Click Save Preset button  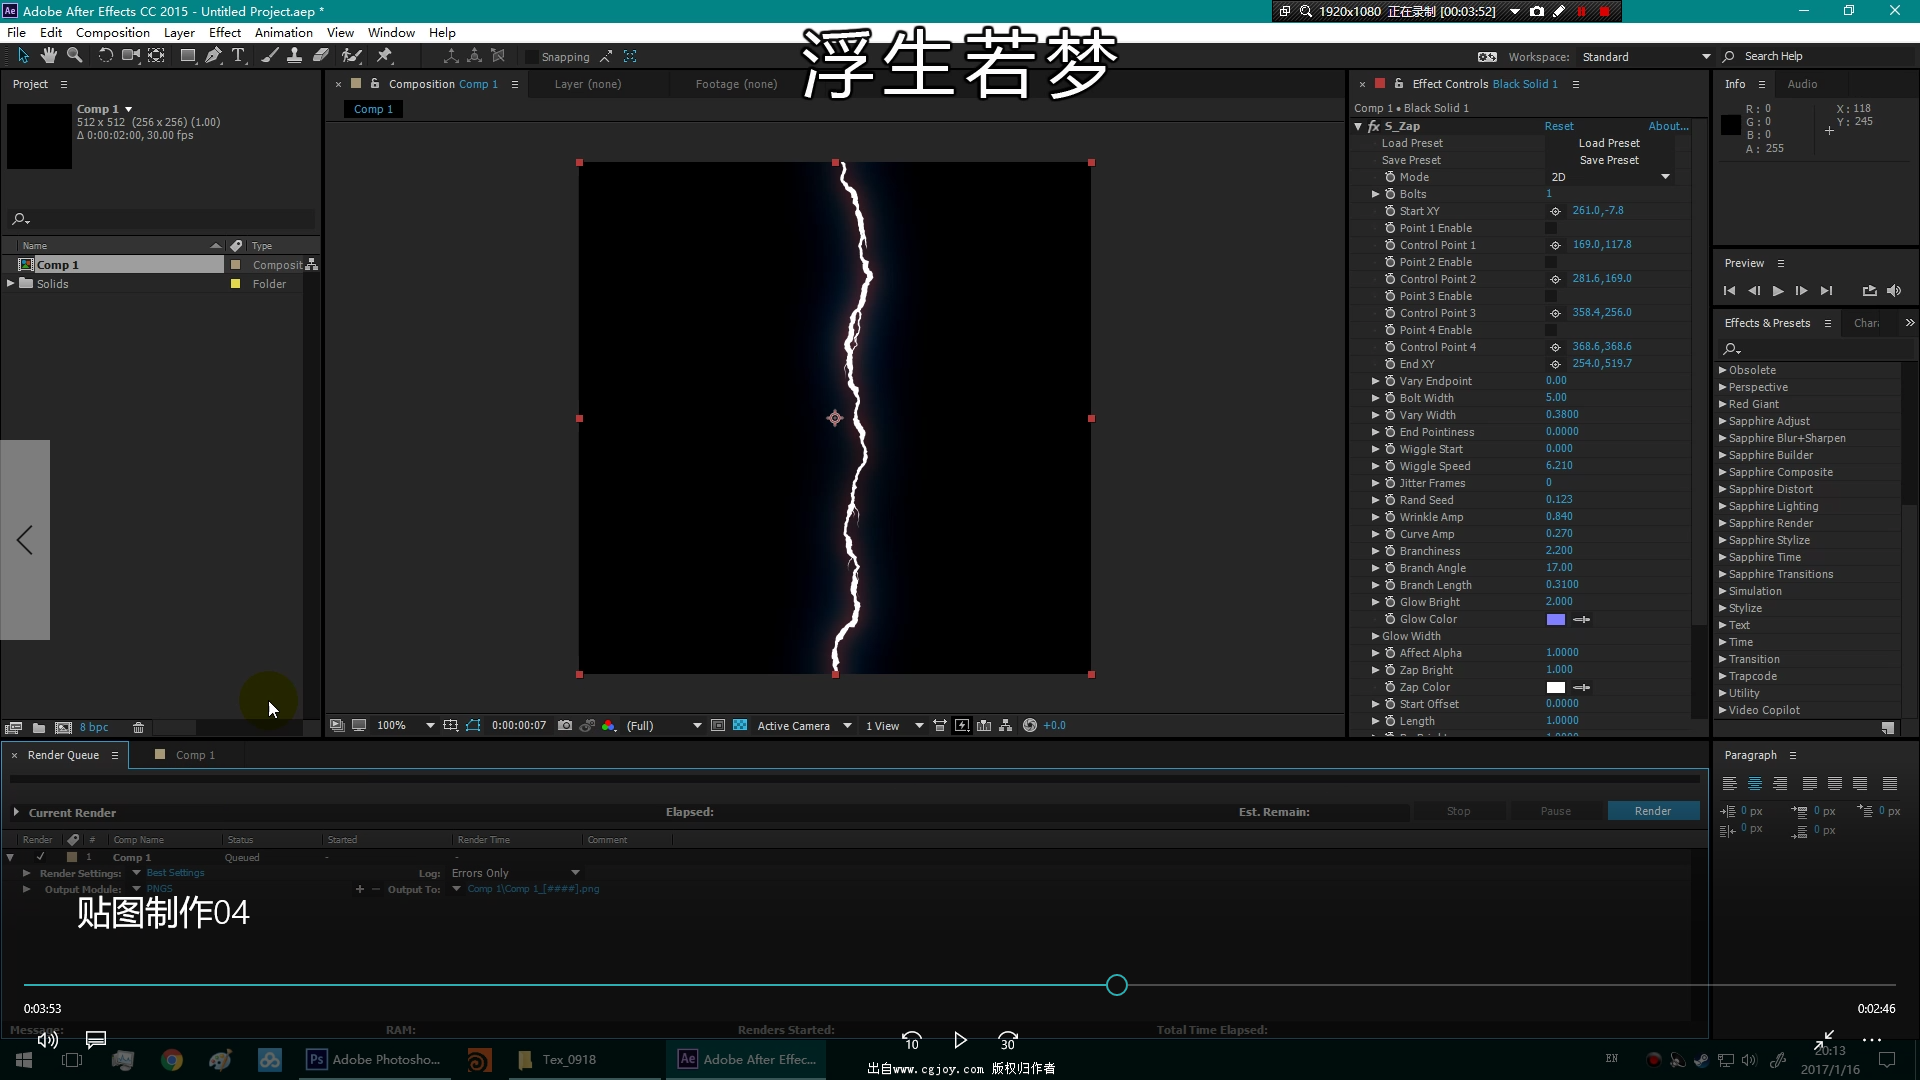pos(1609,160)
